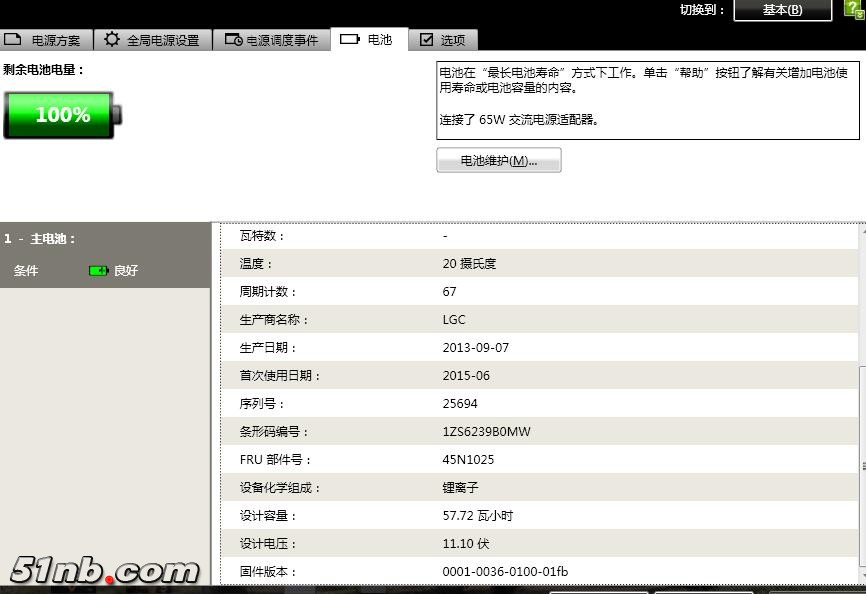Click the gear icon on 全局电源设置 tab
This screenshot has width=866, height=594.
(x=112, y=39)
